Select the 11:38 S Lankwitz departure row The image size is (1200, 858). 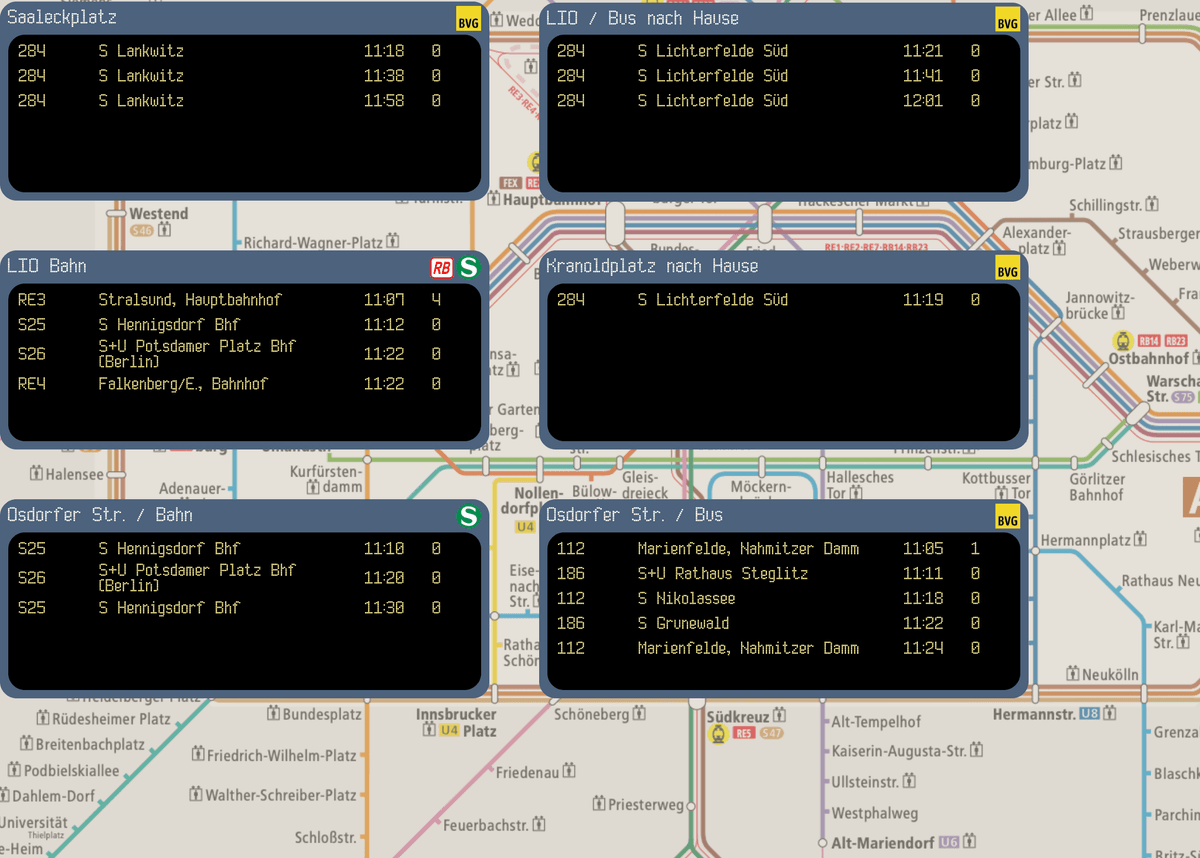tap(244, 76)
